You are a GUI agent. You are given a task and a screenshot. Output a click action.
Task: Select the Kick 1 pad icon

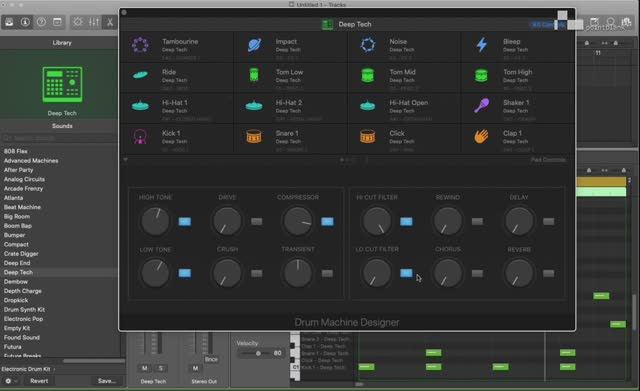click(x=140, y=136)
